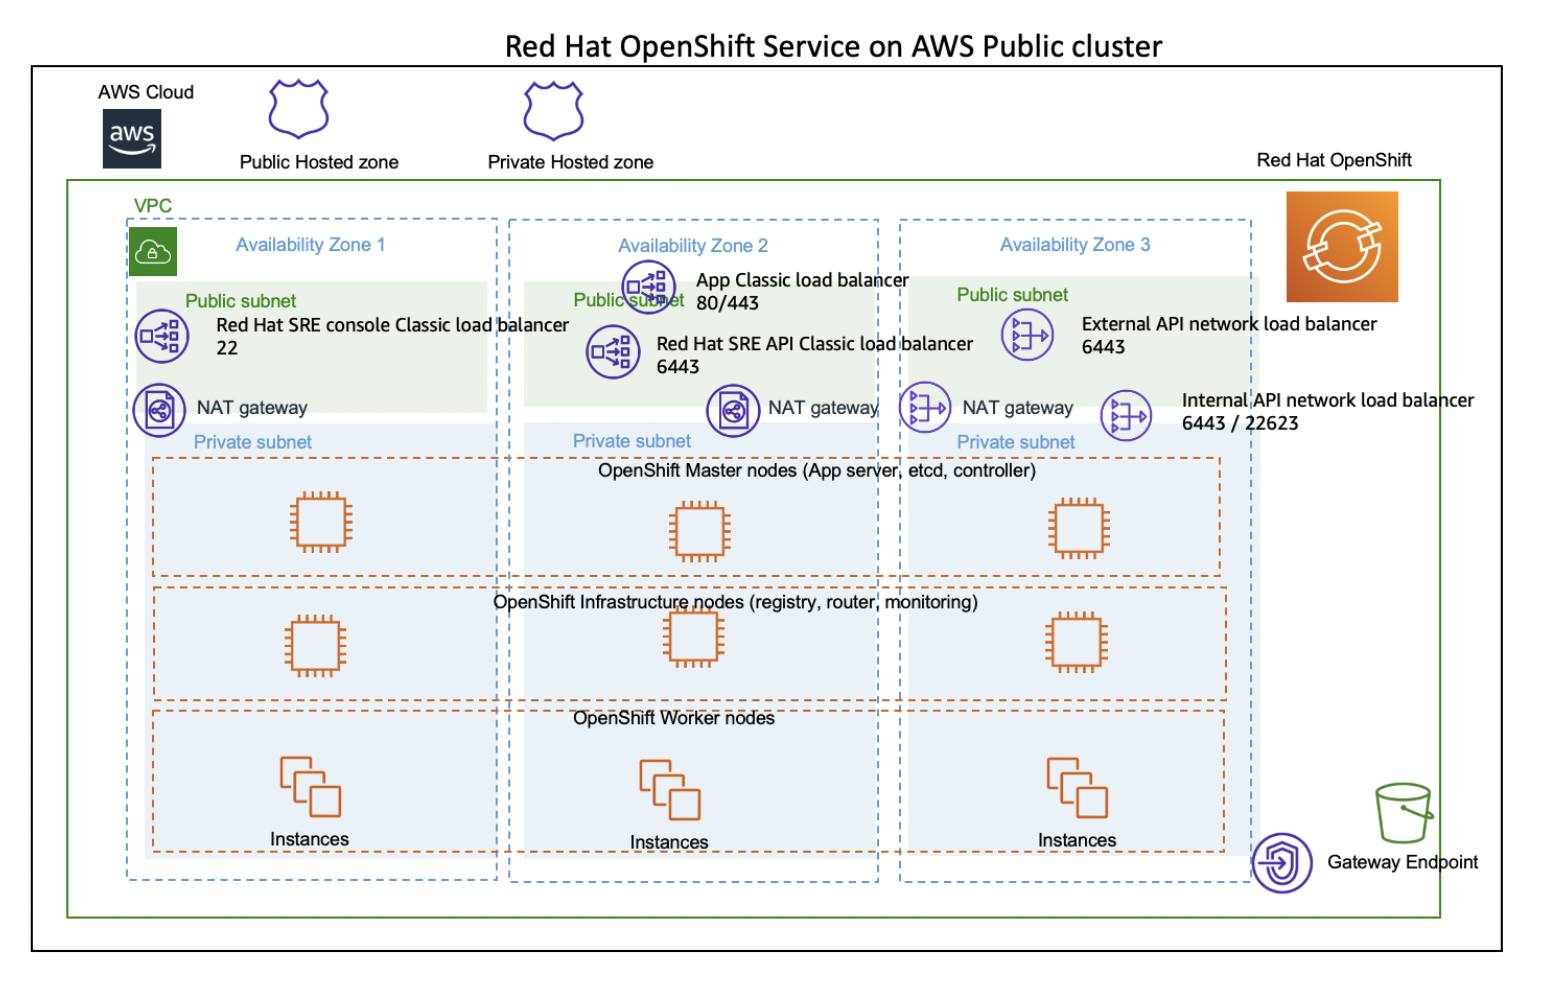
Task: Select the Availability Zone 1 heading
Action: click(x=310, y=245)
